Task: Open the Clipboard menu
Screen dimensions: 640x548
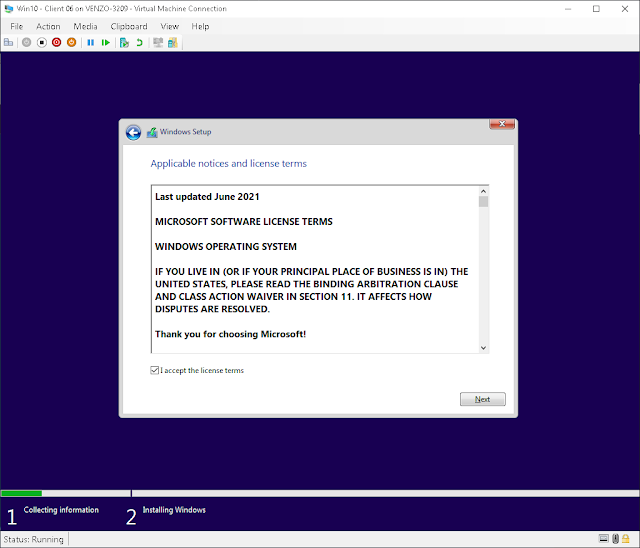Action: (x=129, y=27)
